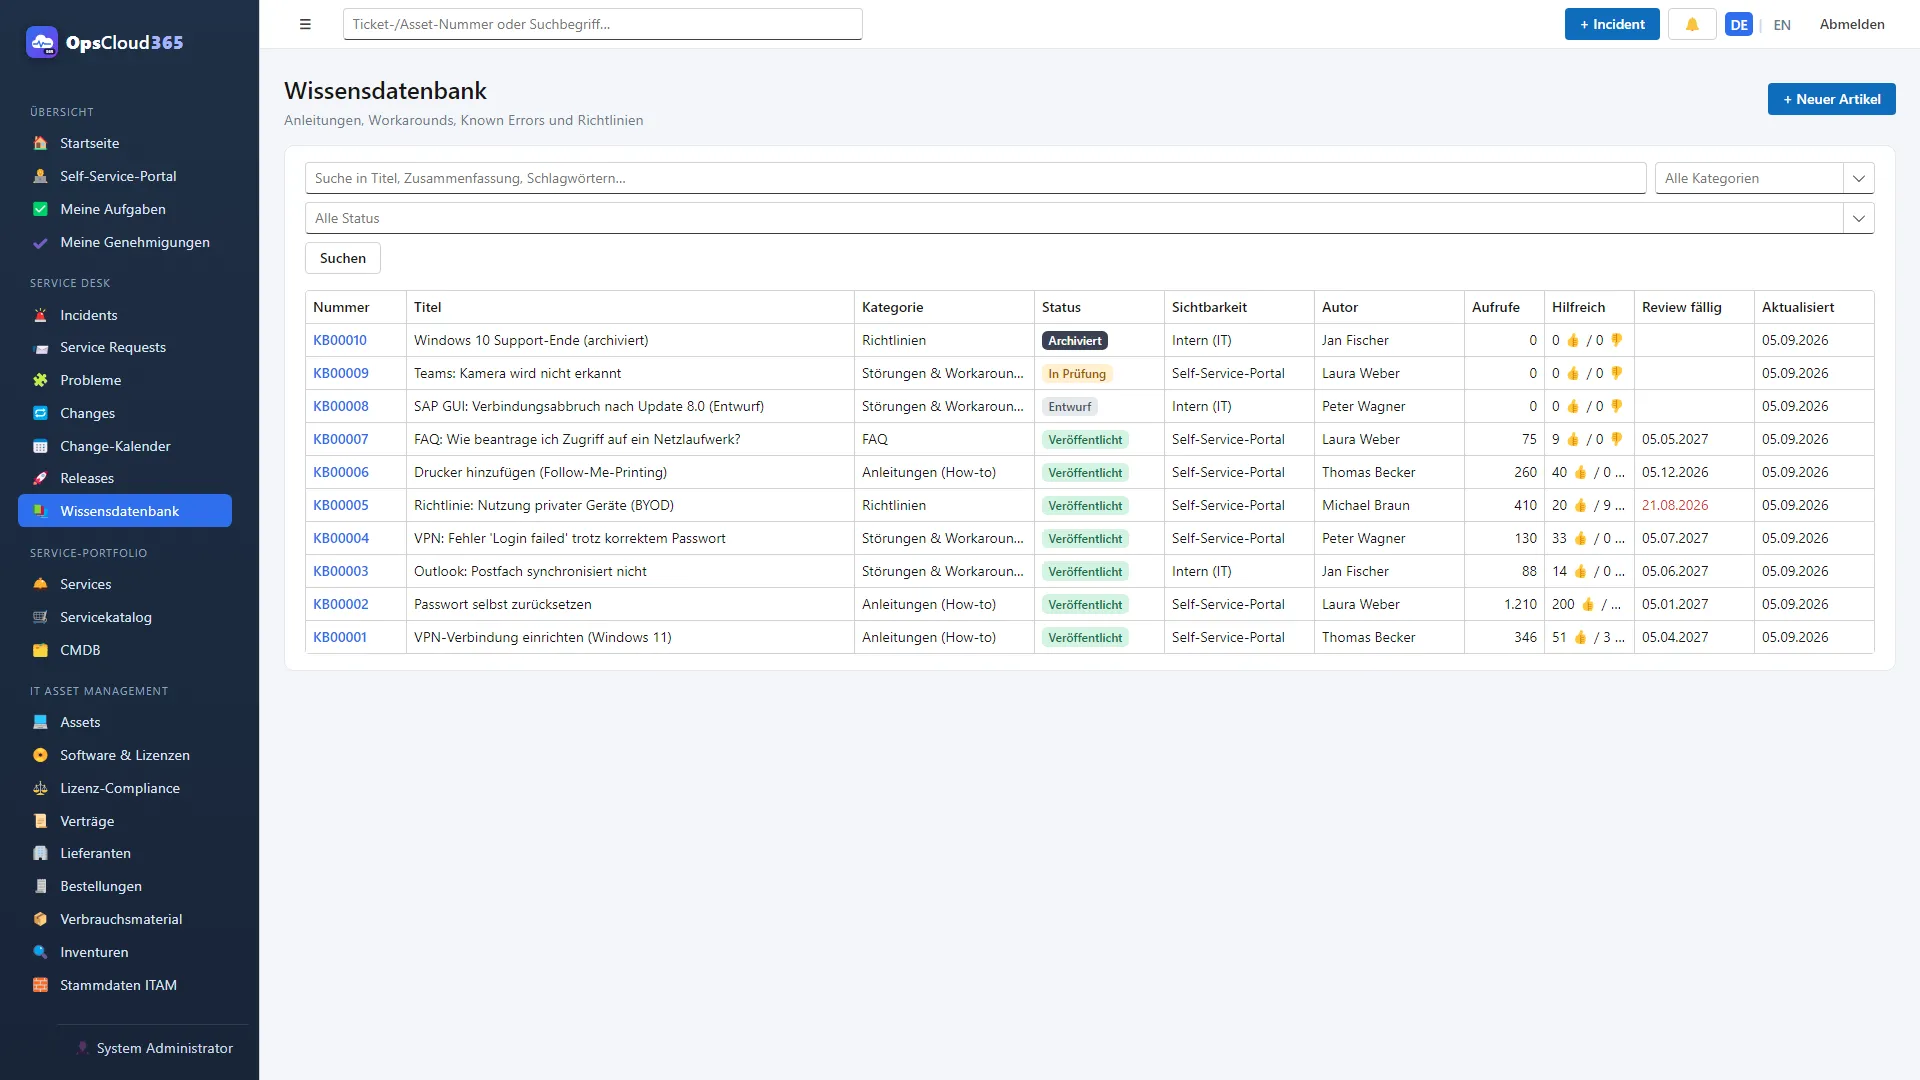This screenshot has width=1920, height=1080.
Task: Click the Lieferanten building icon
Action: pos(40,853)
